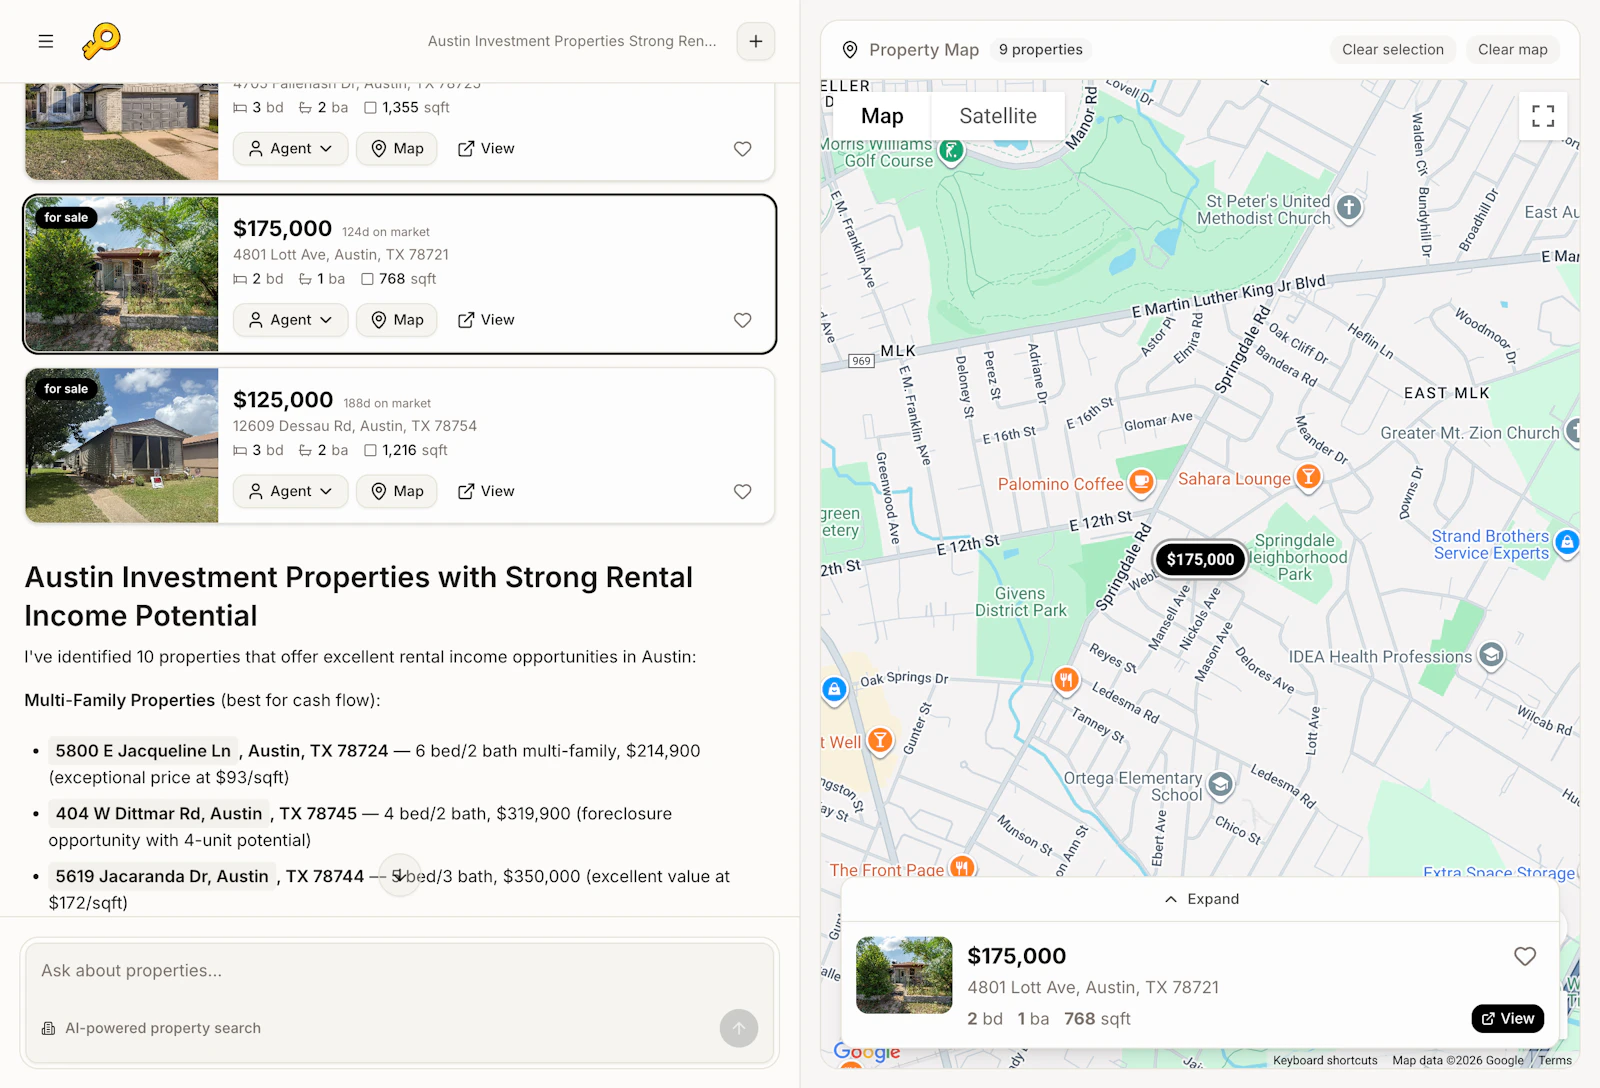The image size is (1600, 1088).
Task: Toggle heart on map preview card
Action: 1525,956
